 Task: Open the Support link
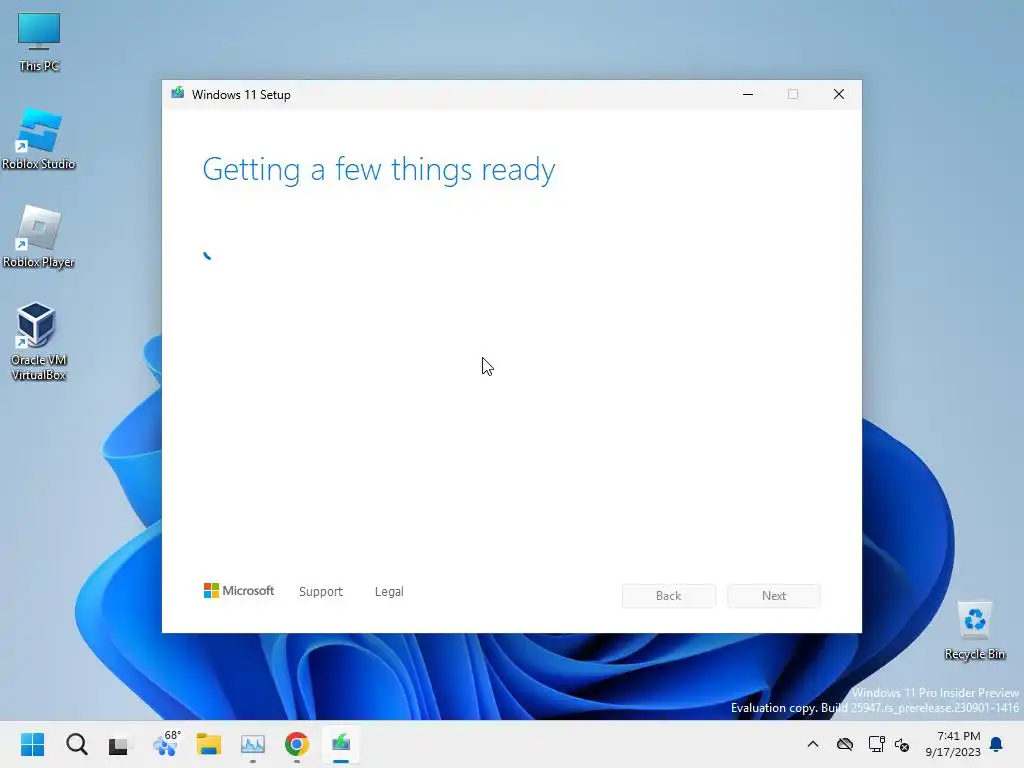coord(321,592)
